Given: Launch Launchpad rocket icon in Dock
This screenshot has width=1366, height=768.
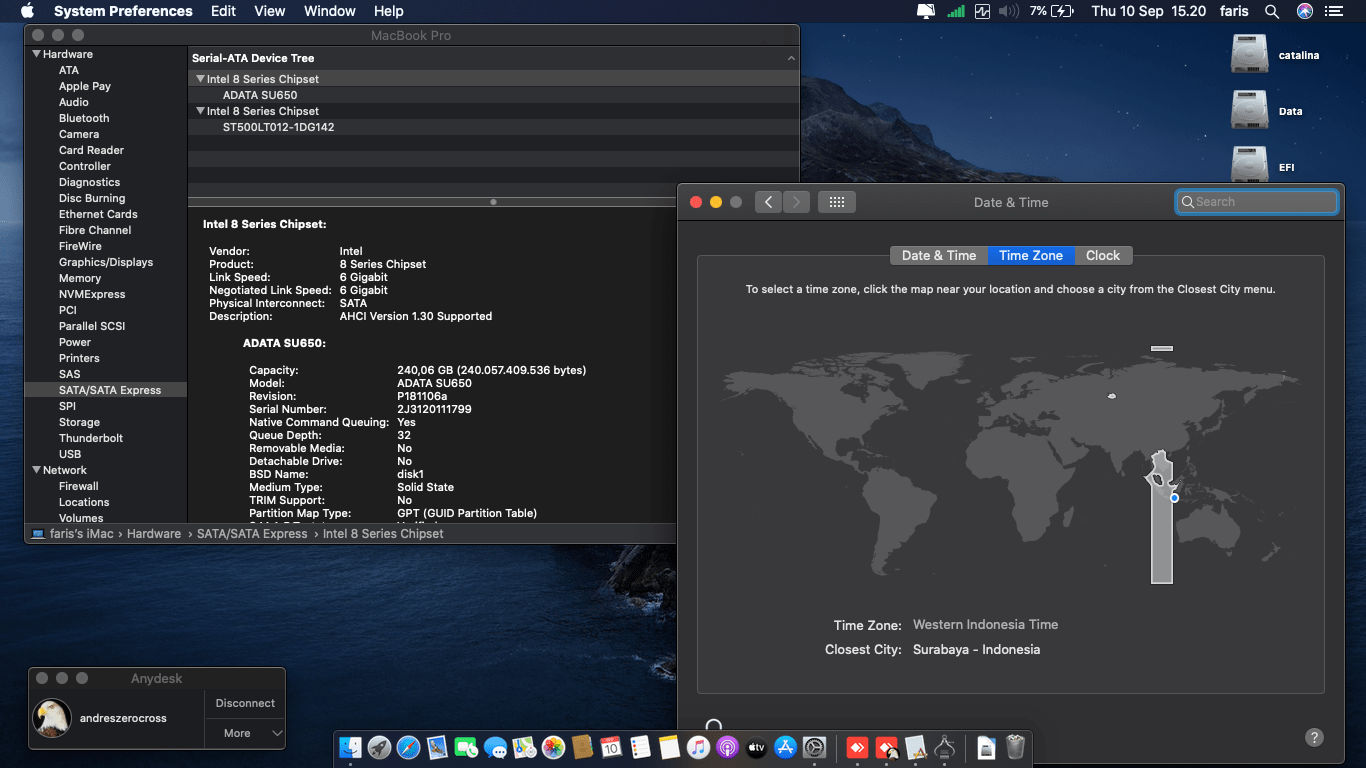Looking at the screenshot, I should coord(379,747).
